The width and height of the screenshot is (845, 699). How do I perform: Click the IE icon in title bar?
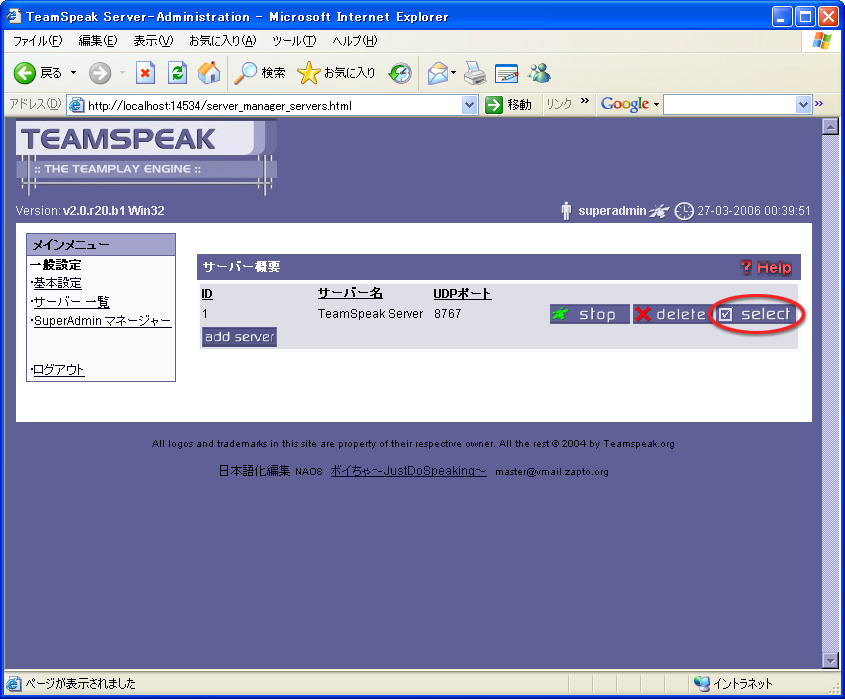pos(14,16)
